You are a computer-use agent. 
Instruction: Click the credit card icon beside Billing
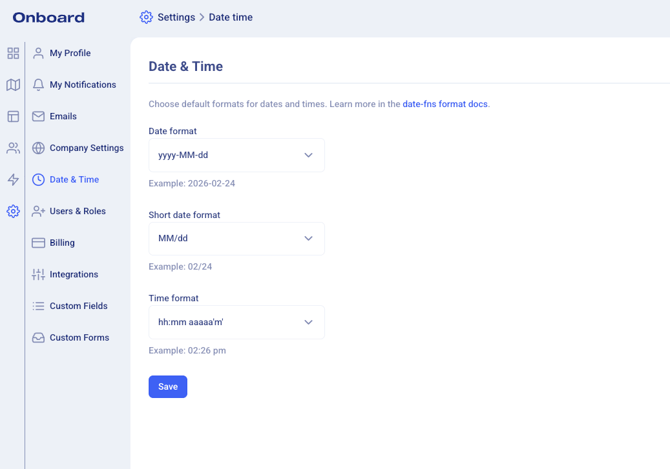[38, 243]
